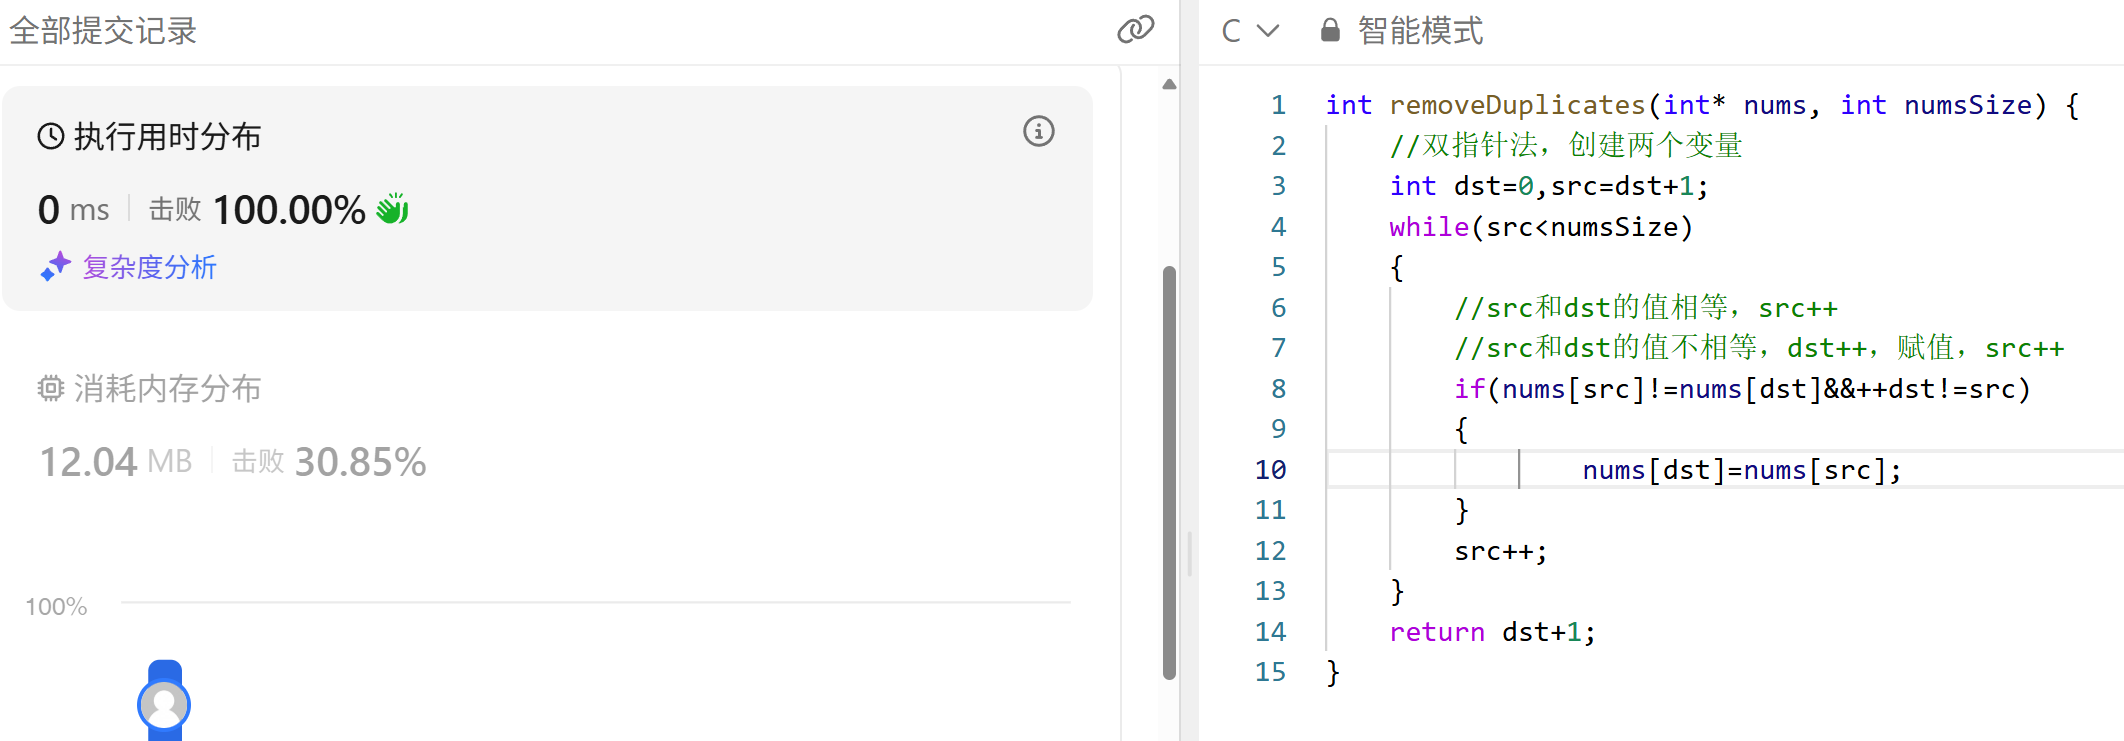The height and width of the screenshot is (741, 2124).
Task: Click the clapping hands icon
Action: coord(393,209)
